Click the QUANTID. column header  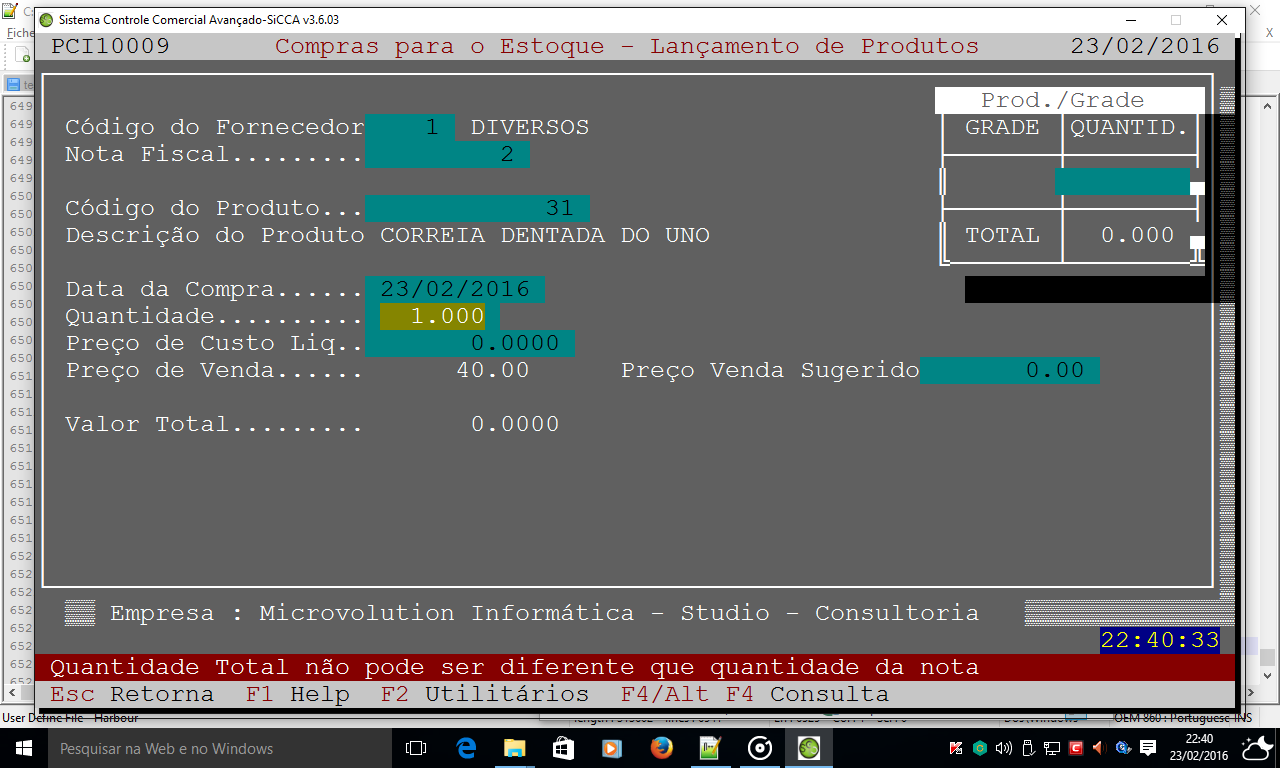[1130, 128]
